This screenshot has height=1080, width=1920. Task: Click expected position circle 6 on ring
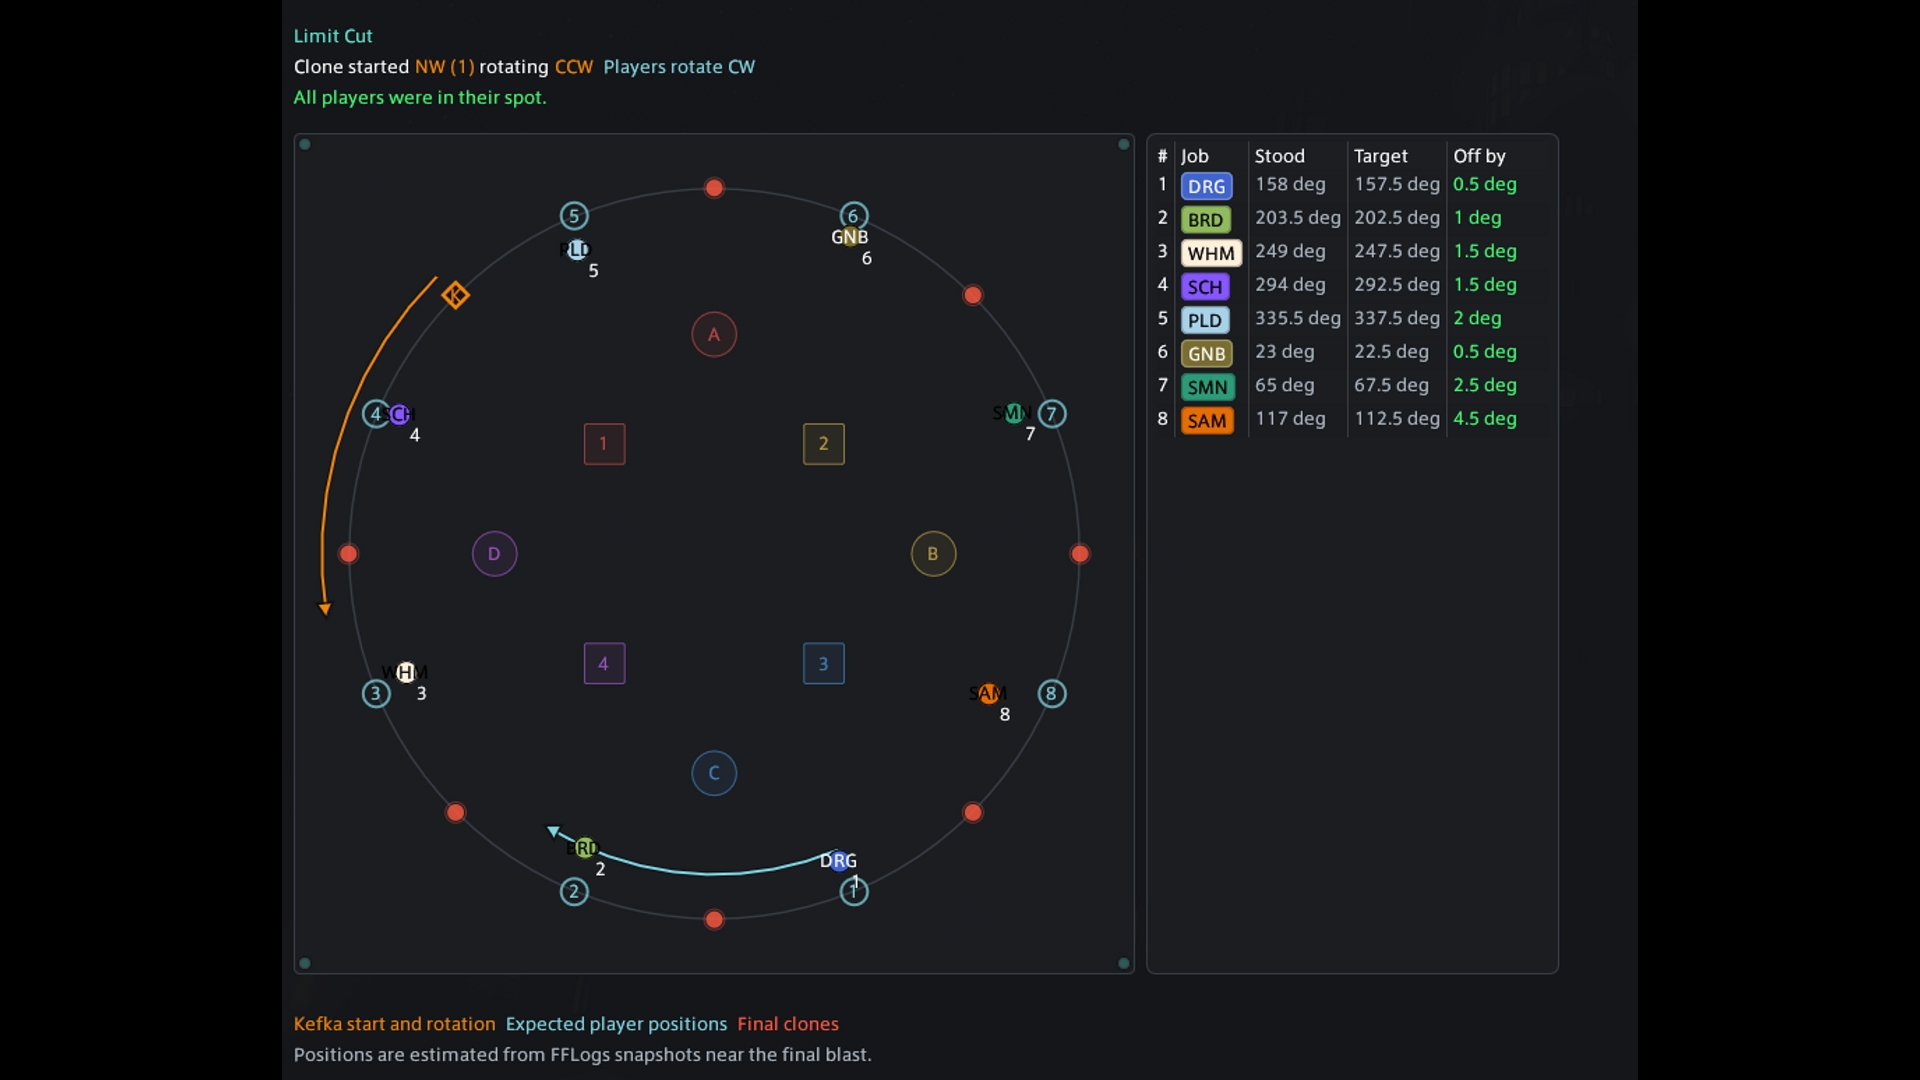pos(853,215)
